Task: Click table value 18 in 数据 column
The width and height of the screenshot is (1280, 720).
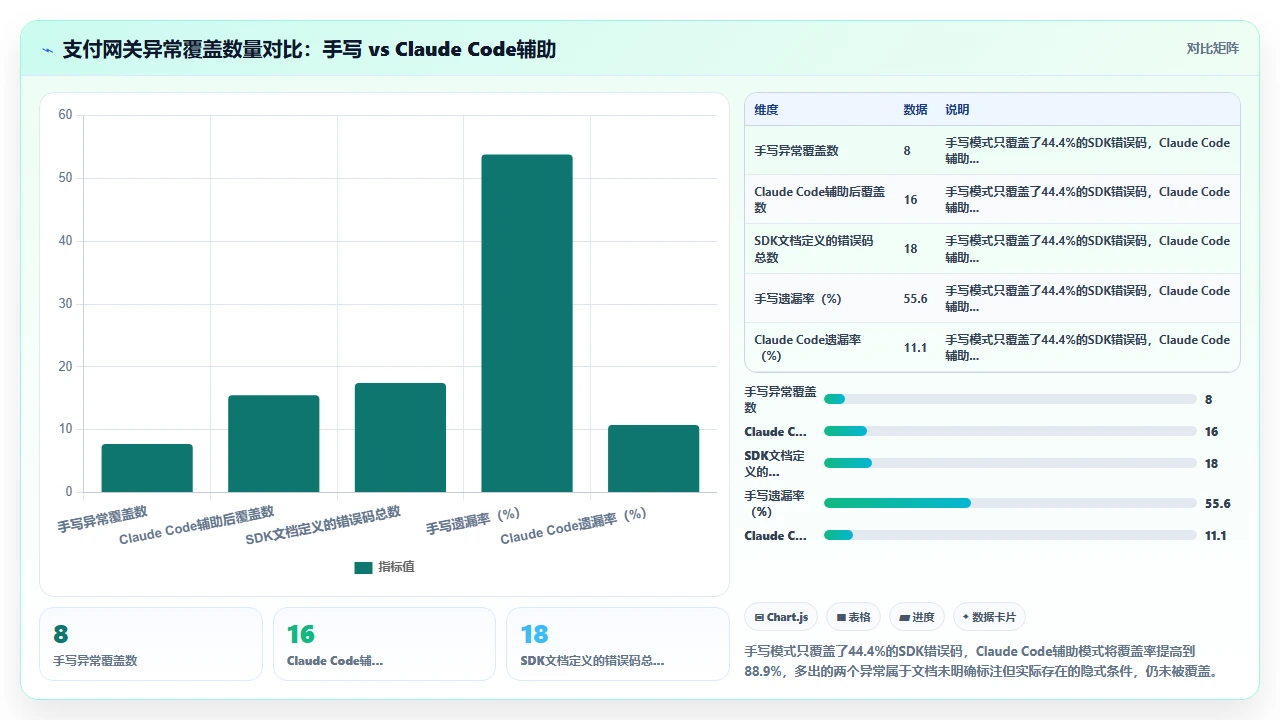Action: [x=910, y=248]
